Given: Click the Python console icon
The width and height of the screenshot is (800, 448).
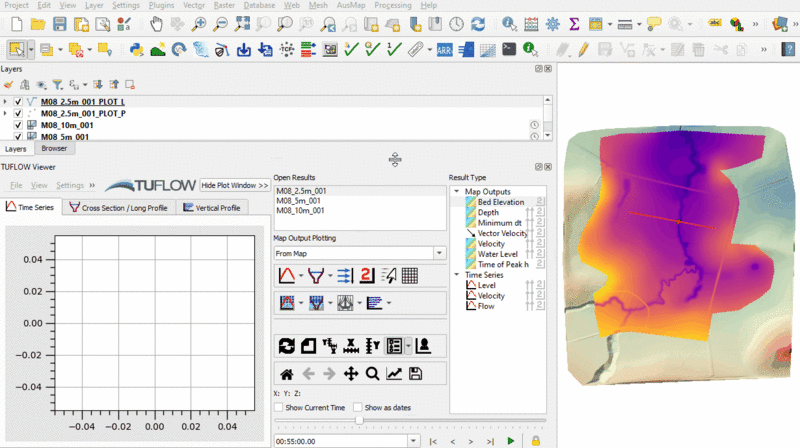Looking at the screenshot, I should coord(134,48).
